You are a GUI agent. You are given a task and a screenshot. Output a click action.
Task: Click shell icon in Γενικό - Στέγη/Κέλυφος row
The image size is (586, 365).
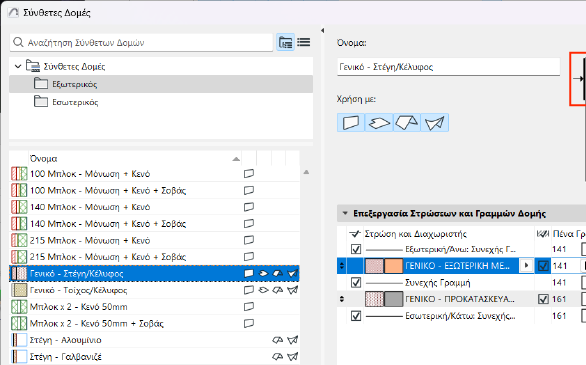[293, 273]
